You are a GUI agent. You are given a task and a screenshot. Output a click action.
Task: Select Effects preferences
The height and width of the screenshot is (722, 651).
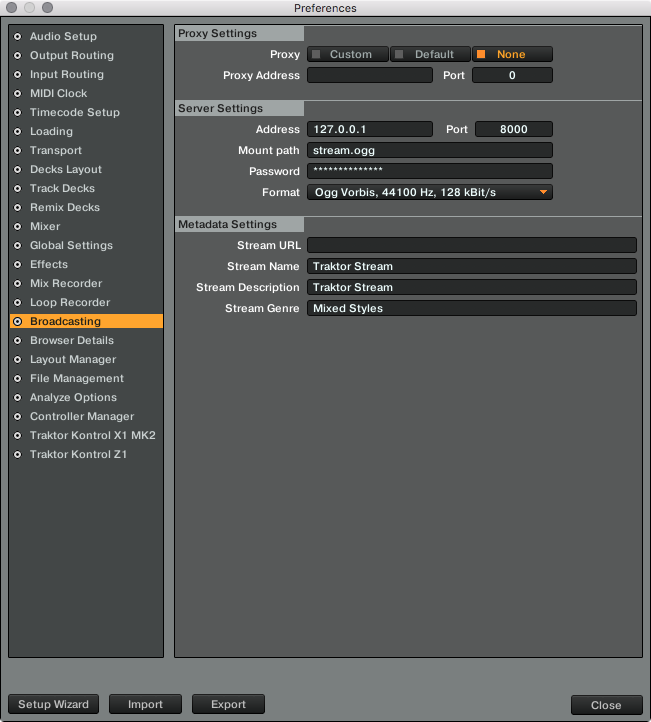pos(86,264)
